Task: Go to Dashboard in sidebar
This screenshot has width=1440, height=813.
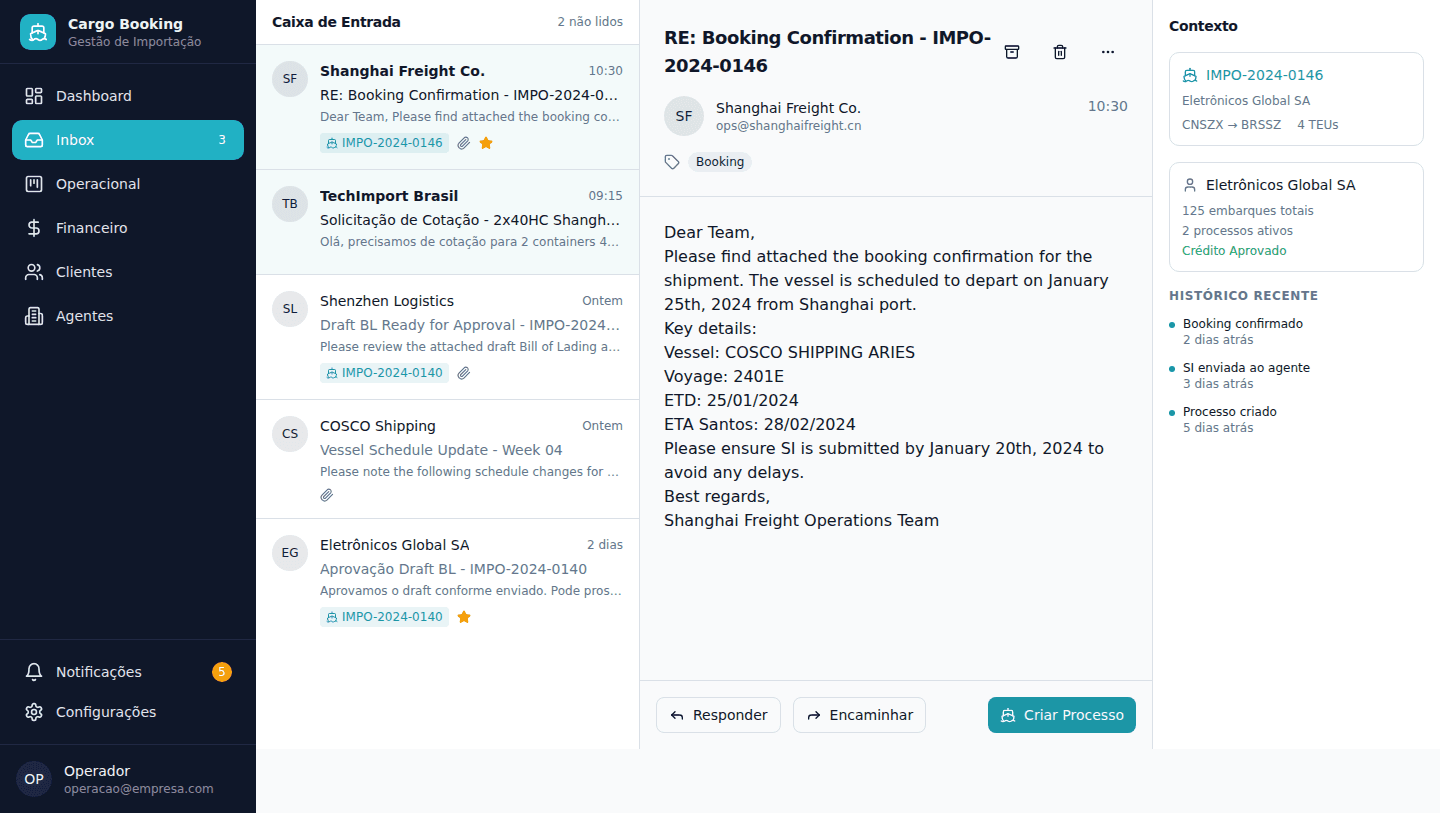Action: click(128, 96)
